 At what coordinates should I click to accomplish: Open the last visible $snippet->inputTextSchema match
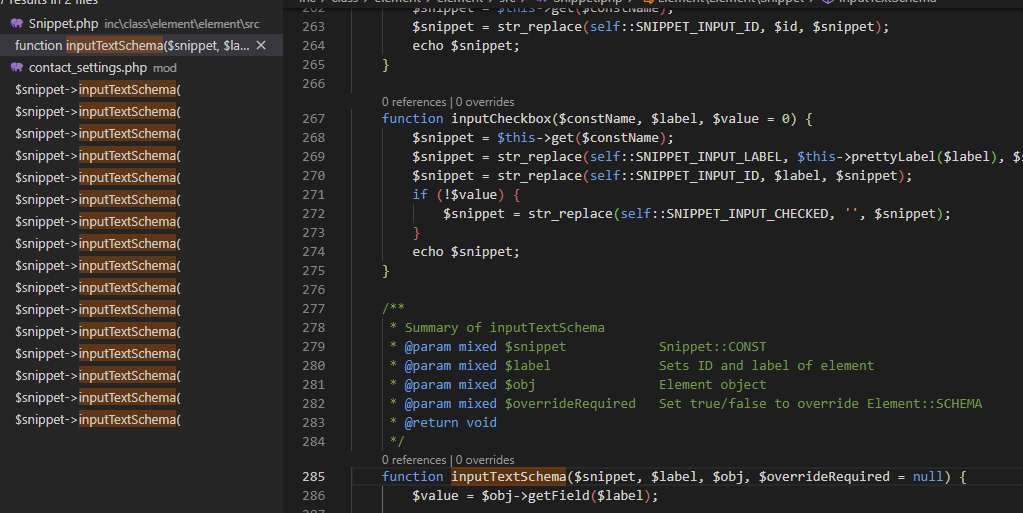pos(97,420)
